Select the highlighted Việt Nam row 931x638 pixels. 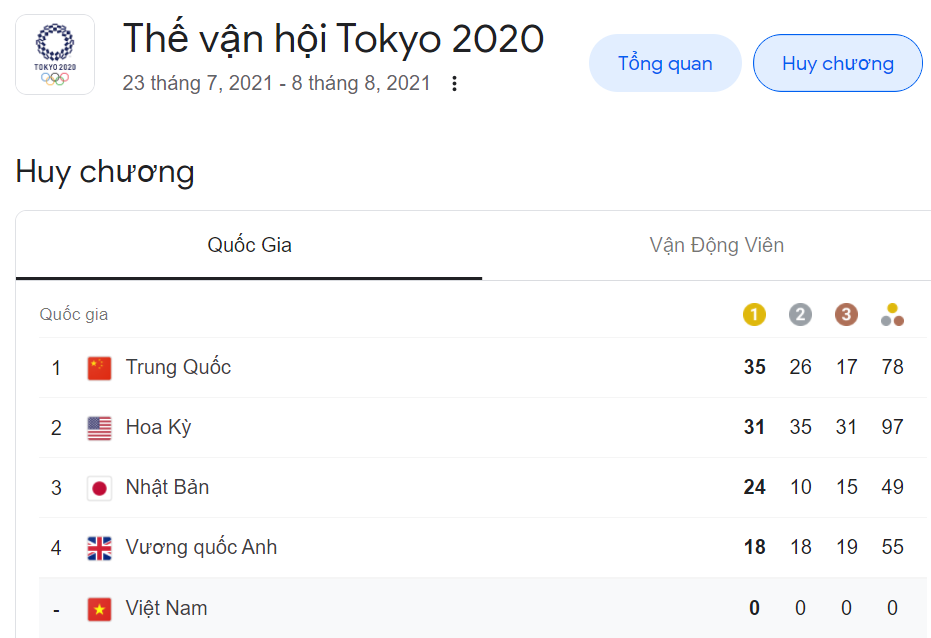(166, 608)
